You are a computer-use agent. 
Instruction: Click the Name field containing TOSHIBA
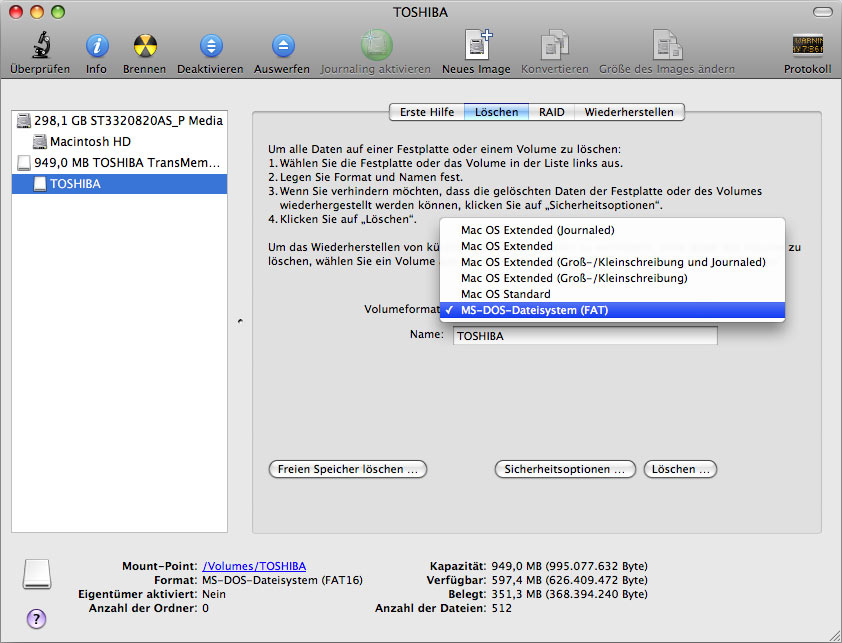585,336
